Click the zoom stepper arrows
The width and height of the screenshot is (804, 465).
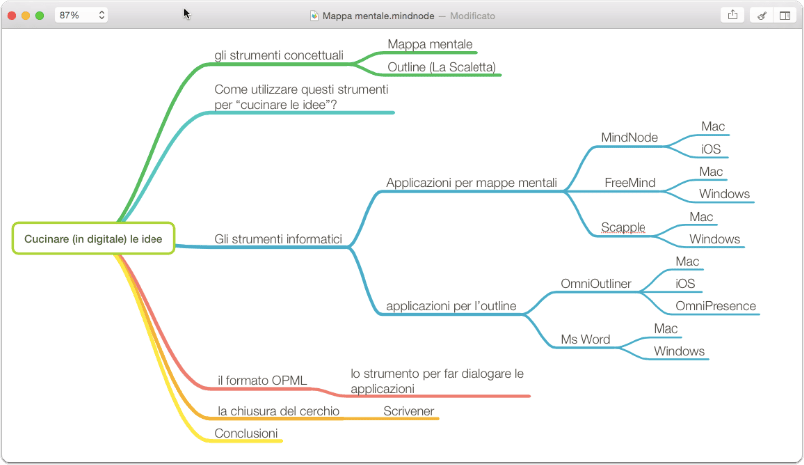click(x=102, y=15)
